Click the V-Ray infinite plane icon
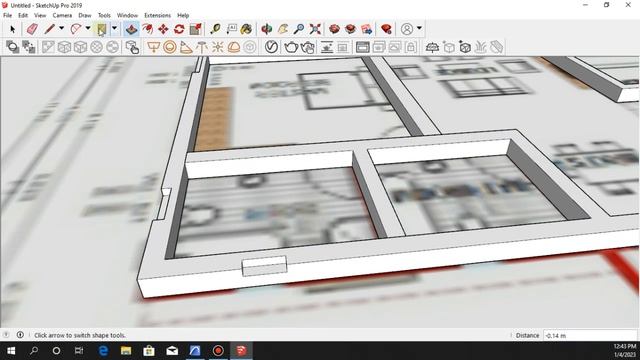The width and height of the screenshot is (640, 360). 432,47
